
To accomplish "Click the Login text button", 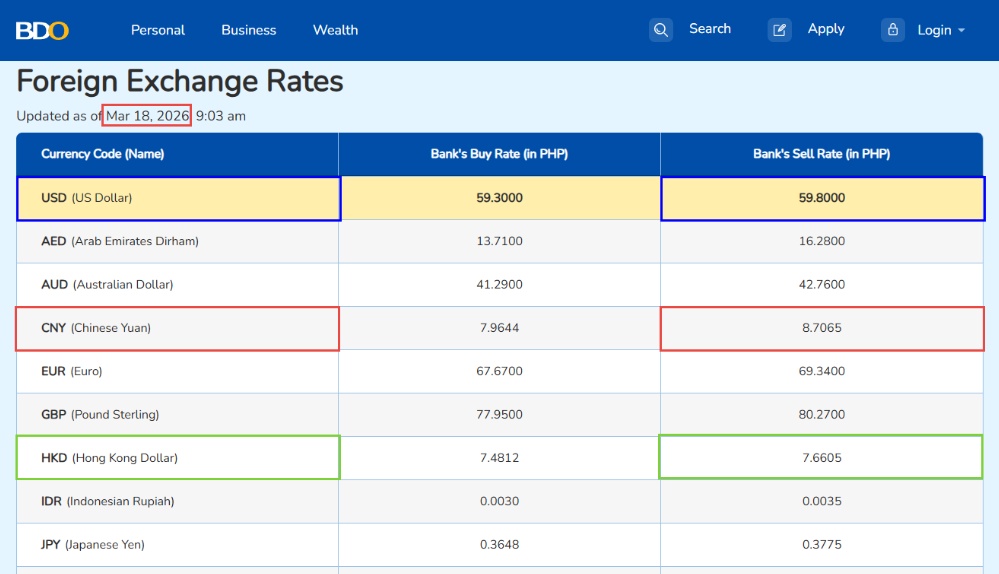I will (934, 30).
